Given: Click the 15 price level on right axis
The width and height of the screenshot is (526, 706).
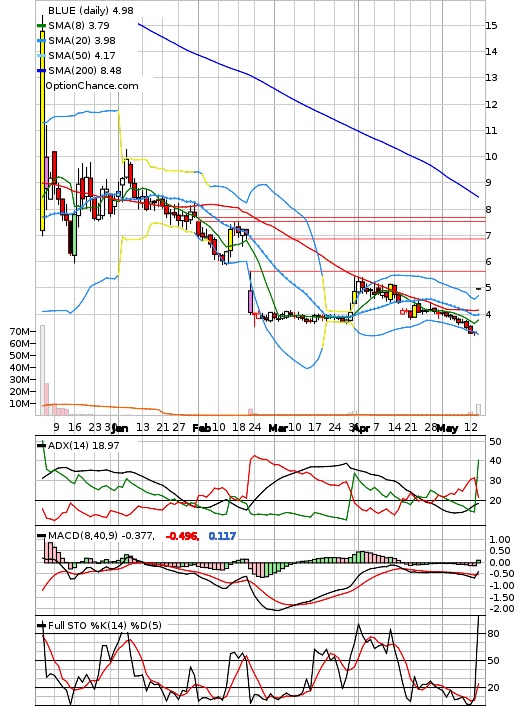Looking at the screenshot, I should [492, 26].
